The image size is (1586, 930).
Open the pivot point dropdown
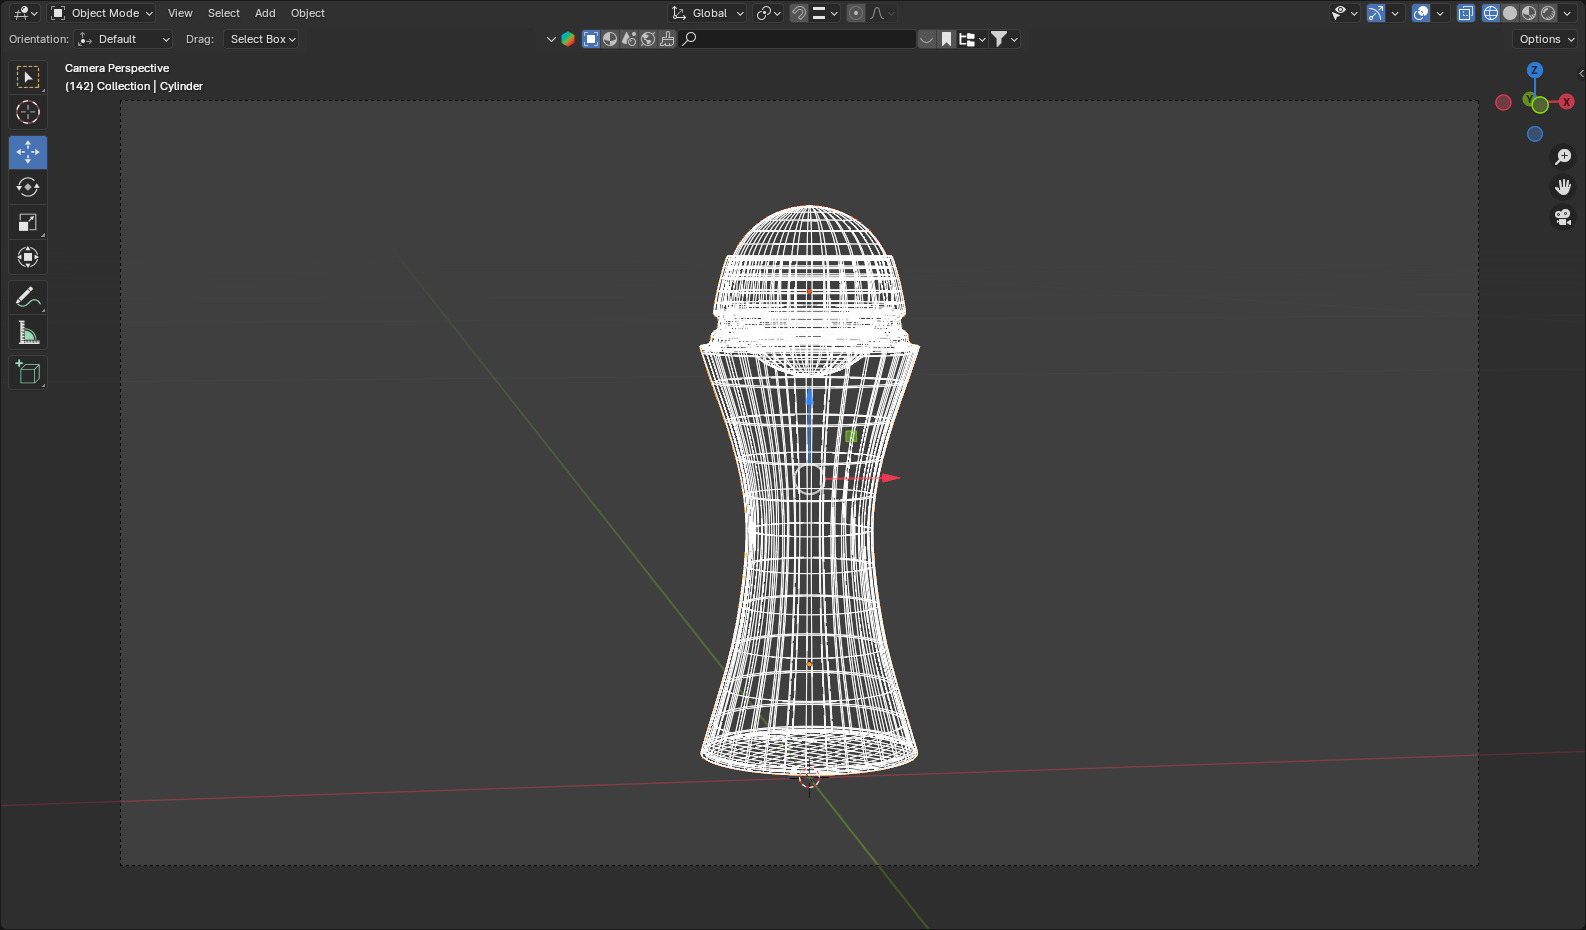pos(768,13)
